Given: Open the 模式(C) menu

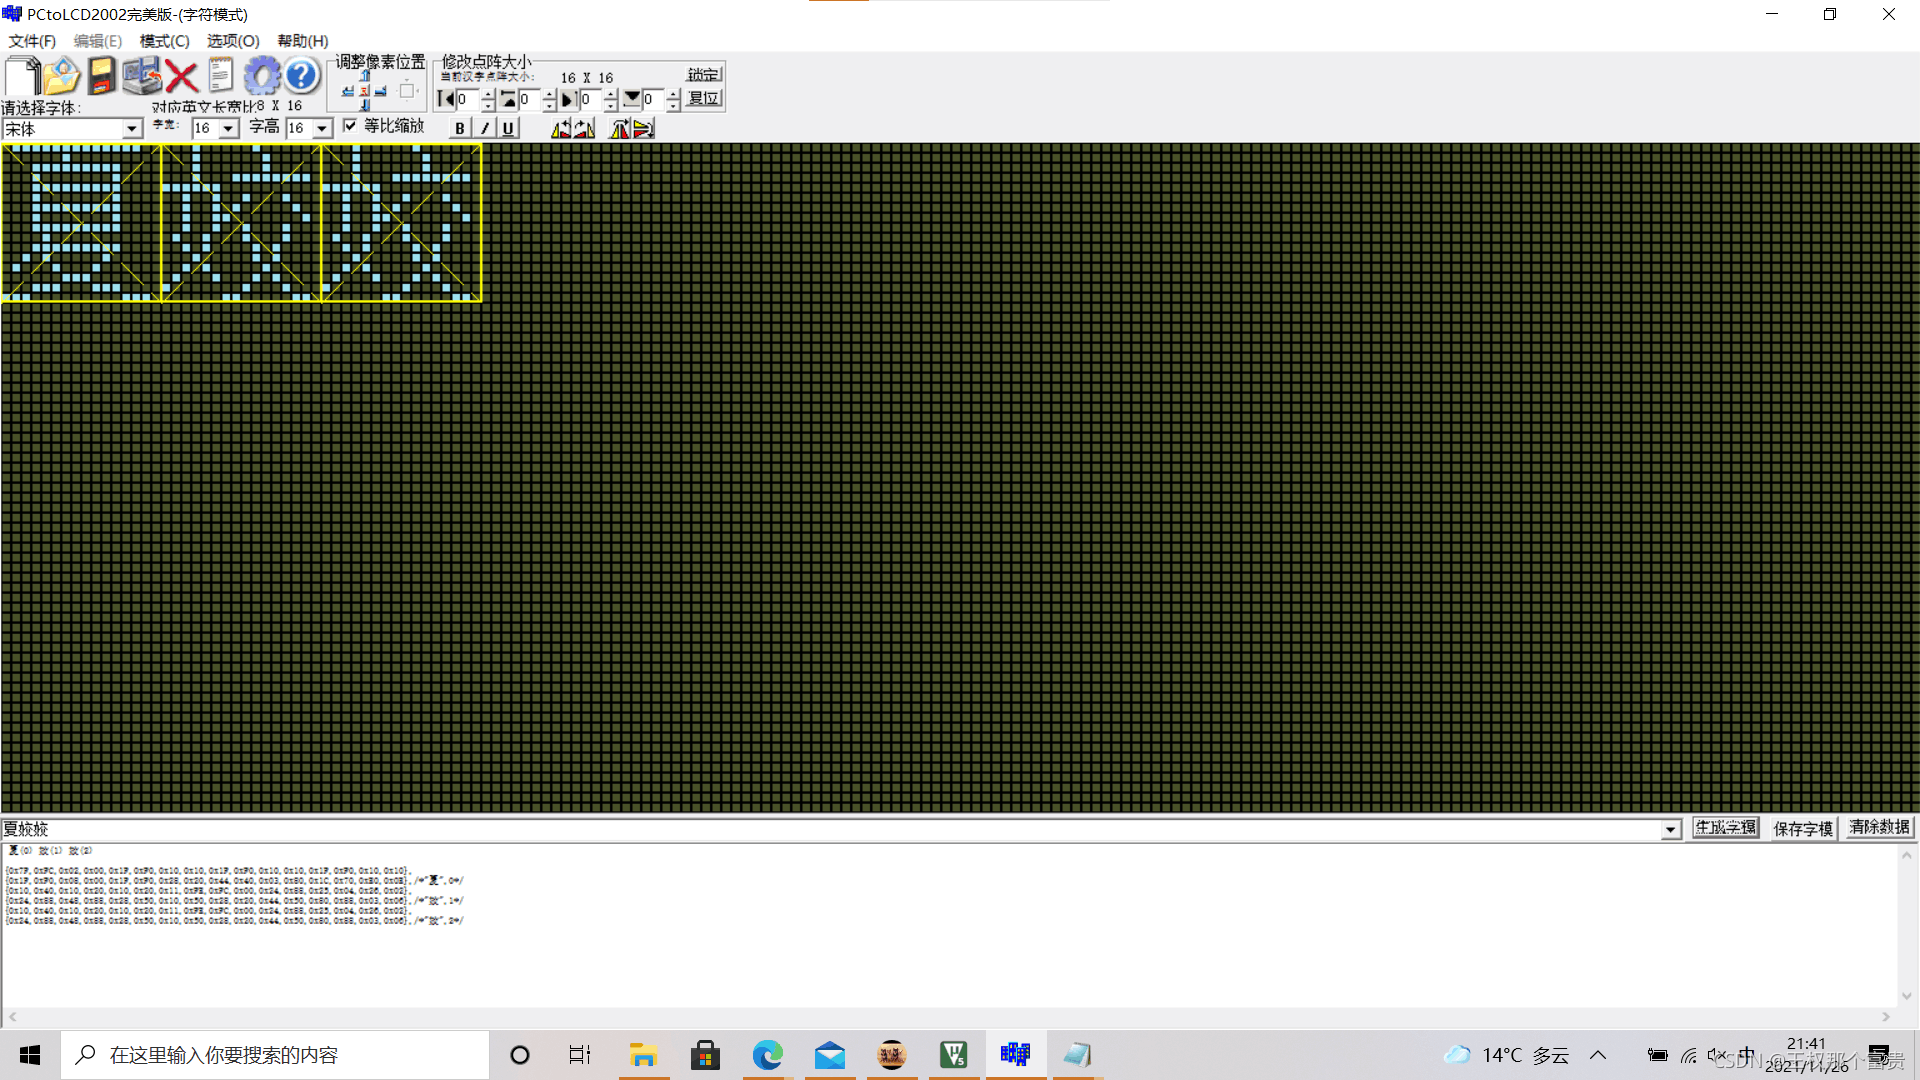Looking at the screenshot, I should 164,41.
